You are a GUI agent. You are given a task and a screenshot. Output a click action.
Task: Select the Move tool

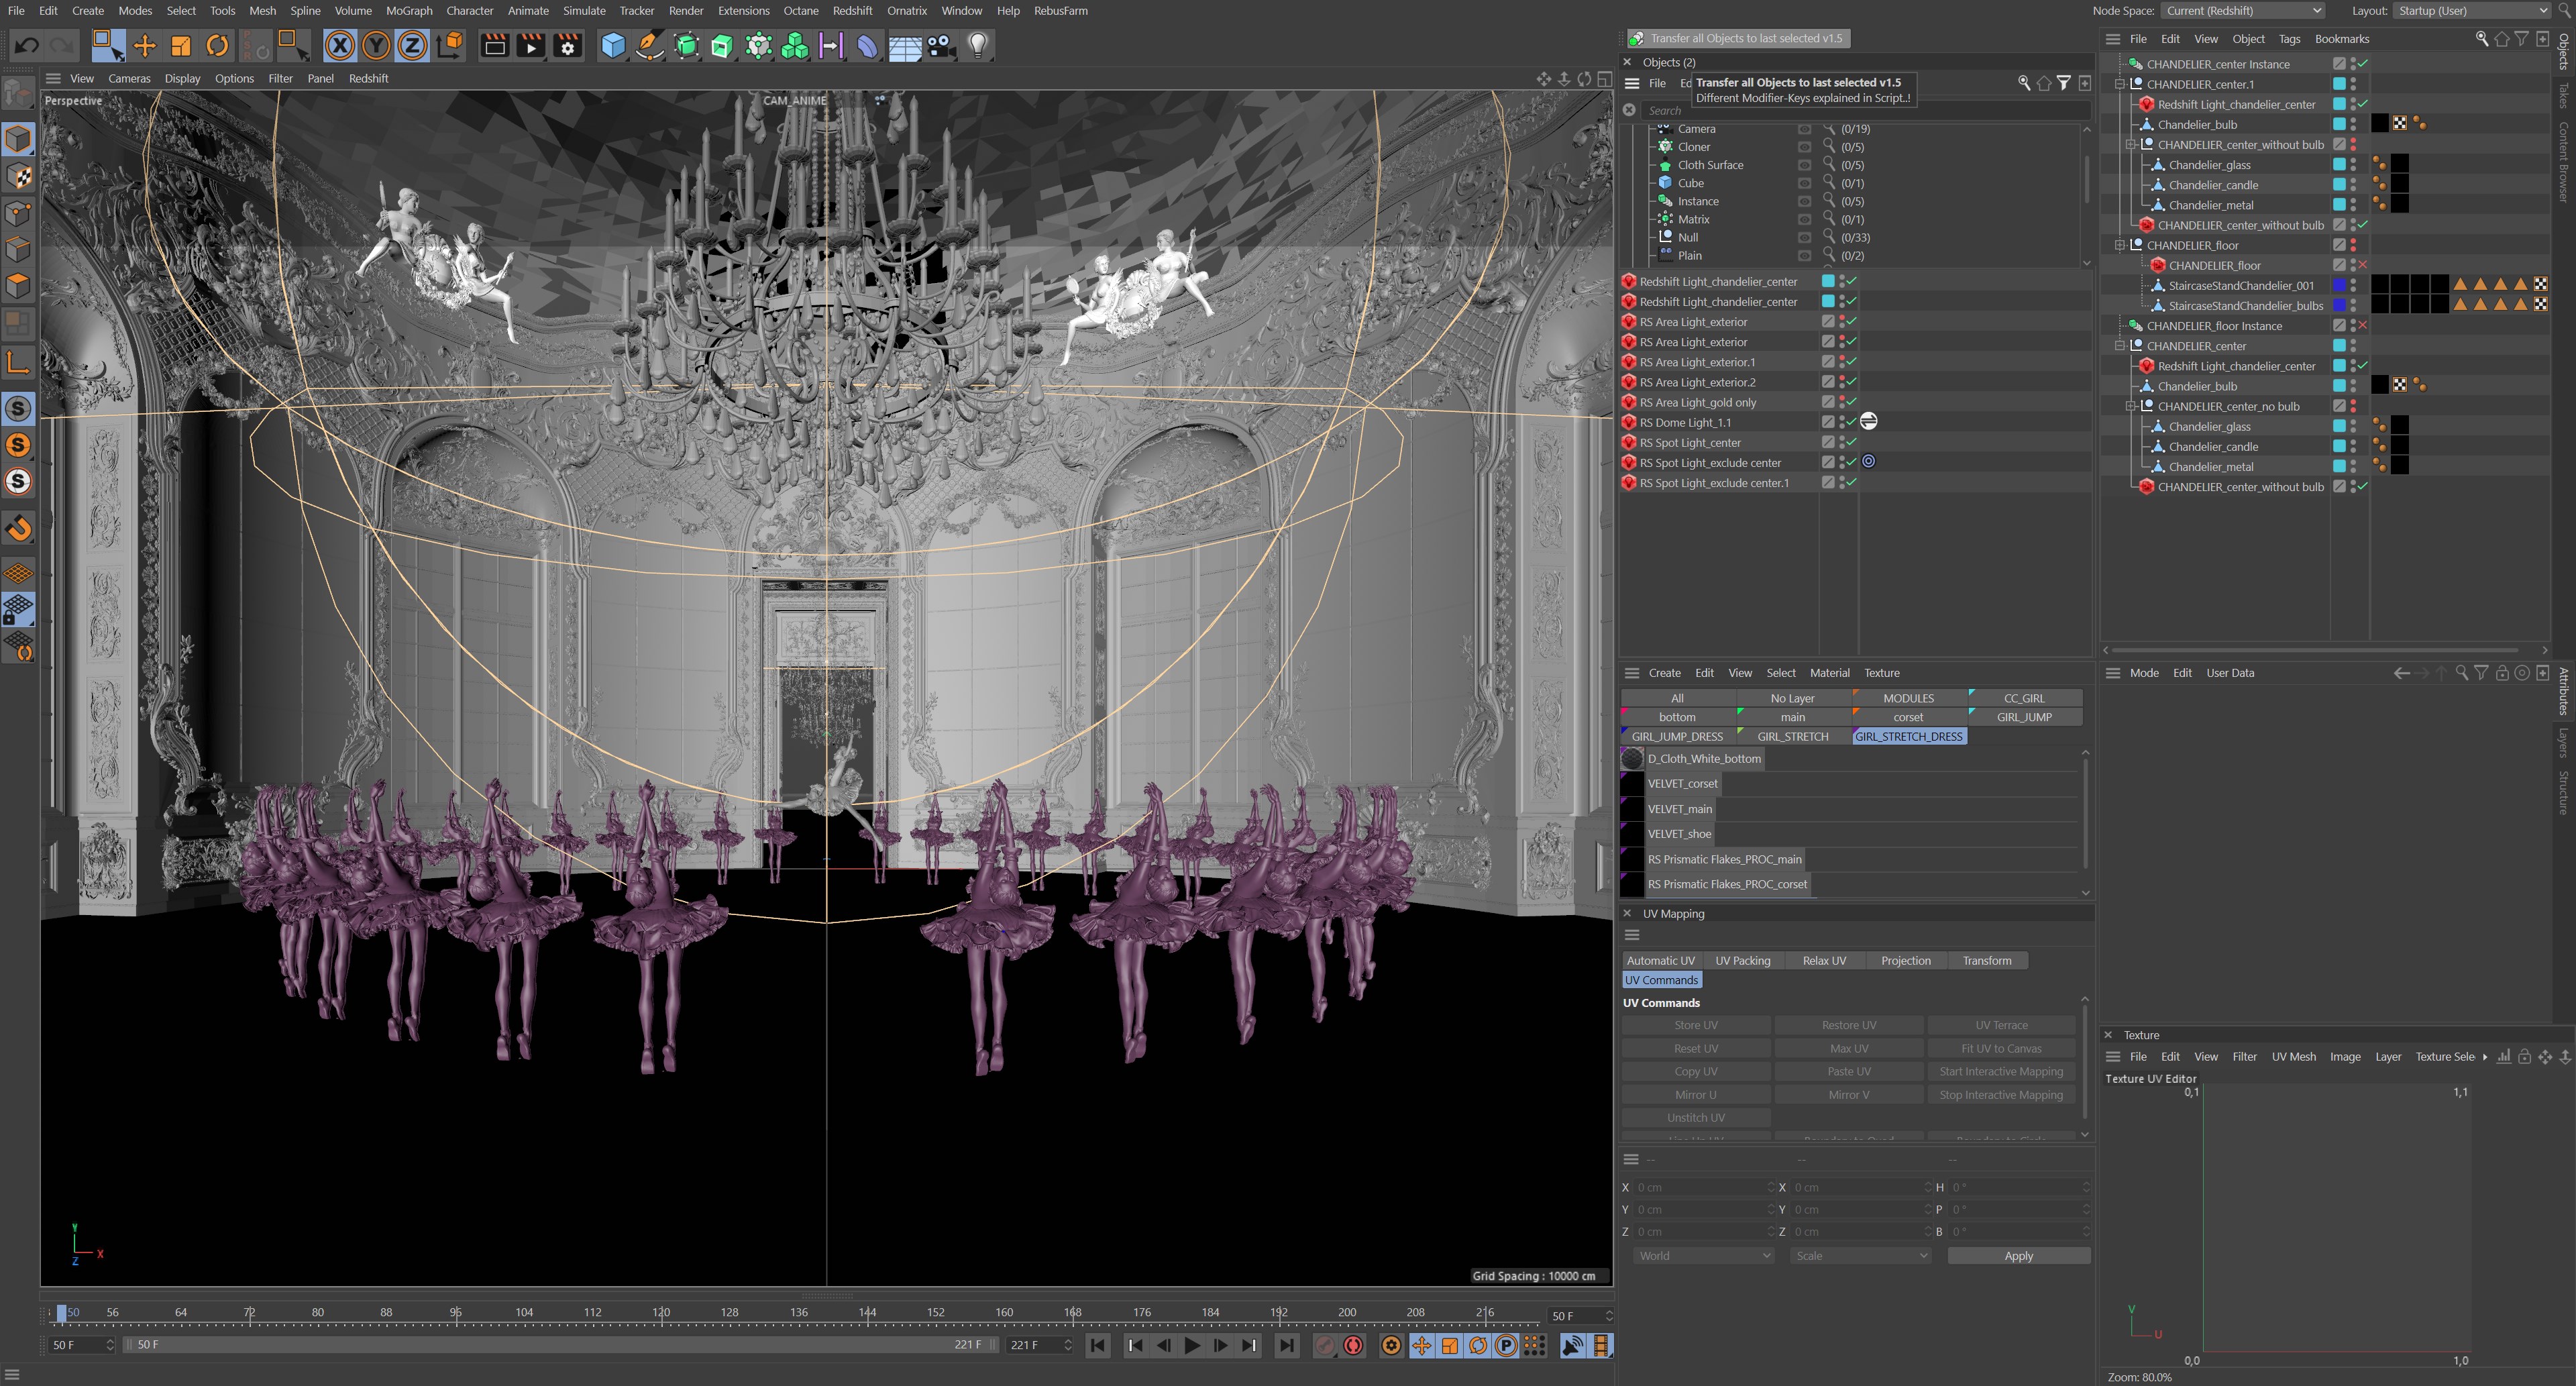pyautogui.click(x=145, y=46)
